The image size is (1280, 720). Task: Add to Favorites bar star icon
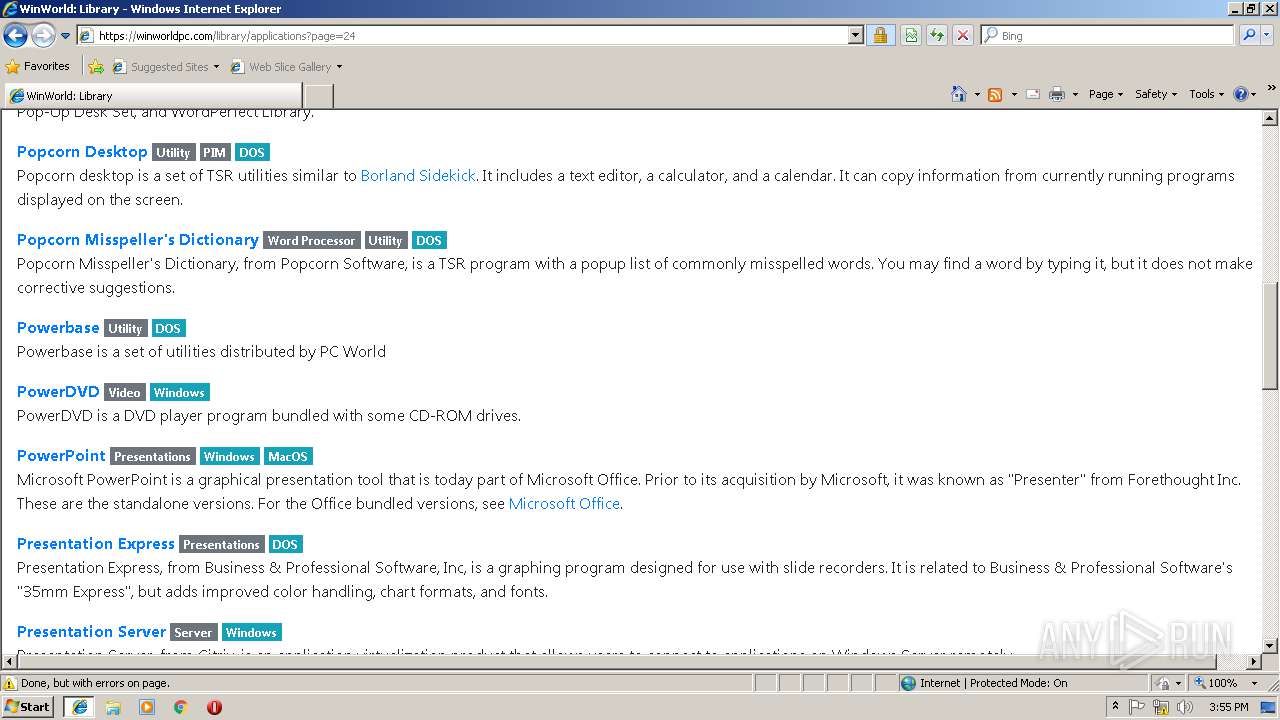[96, 67]
